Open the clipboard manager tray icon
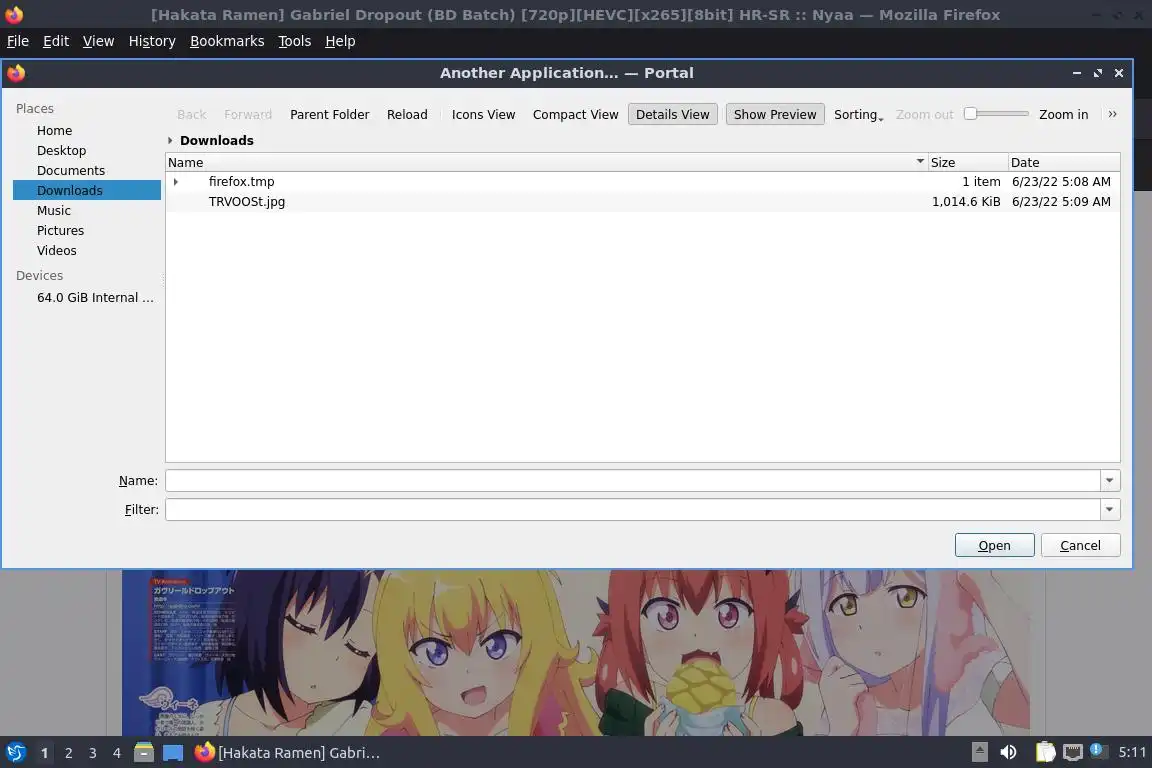This screenshot has width=1152, height=768. coord(1045,753)
